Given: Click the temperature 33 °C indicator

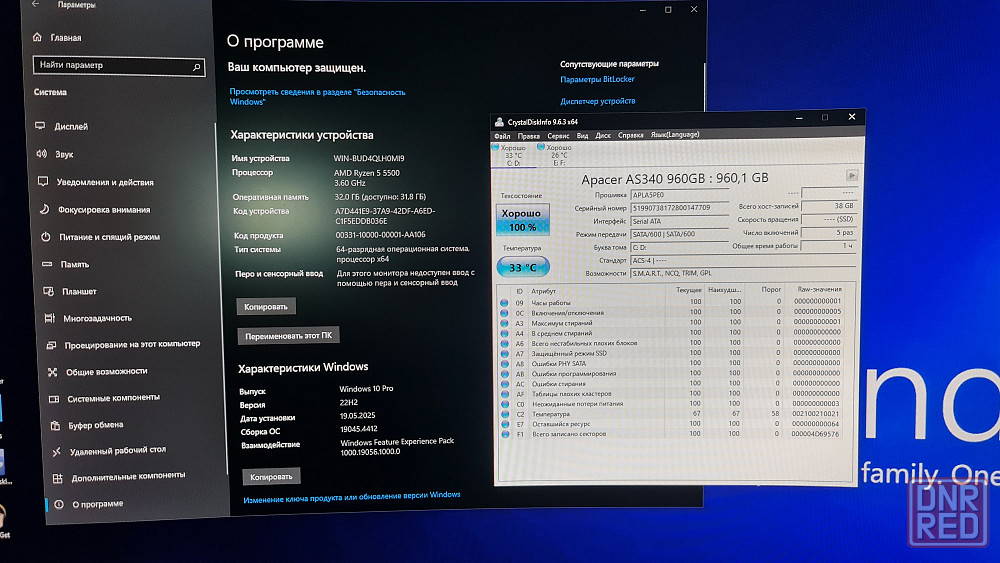Looking at the screenshot, I should click(522, 267).
